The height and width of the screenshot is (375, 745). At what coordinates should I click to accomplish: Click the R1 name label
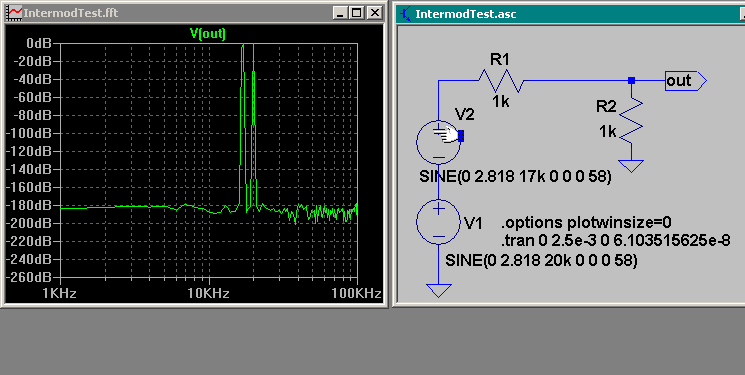click(x=499, y=59)
